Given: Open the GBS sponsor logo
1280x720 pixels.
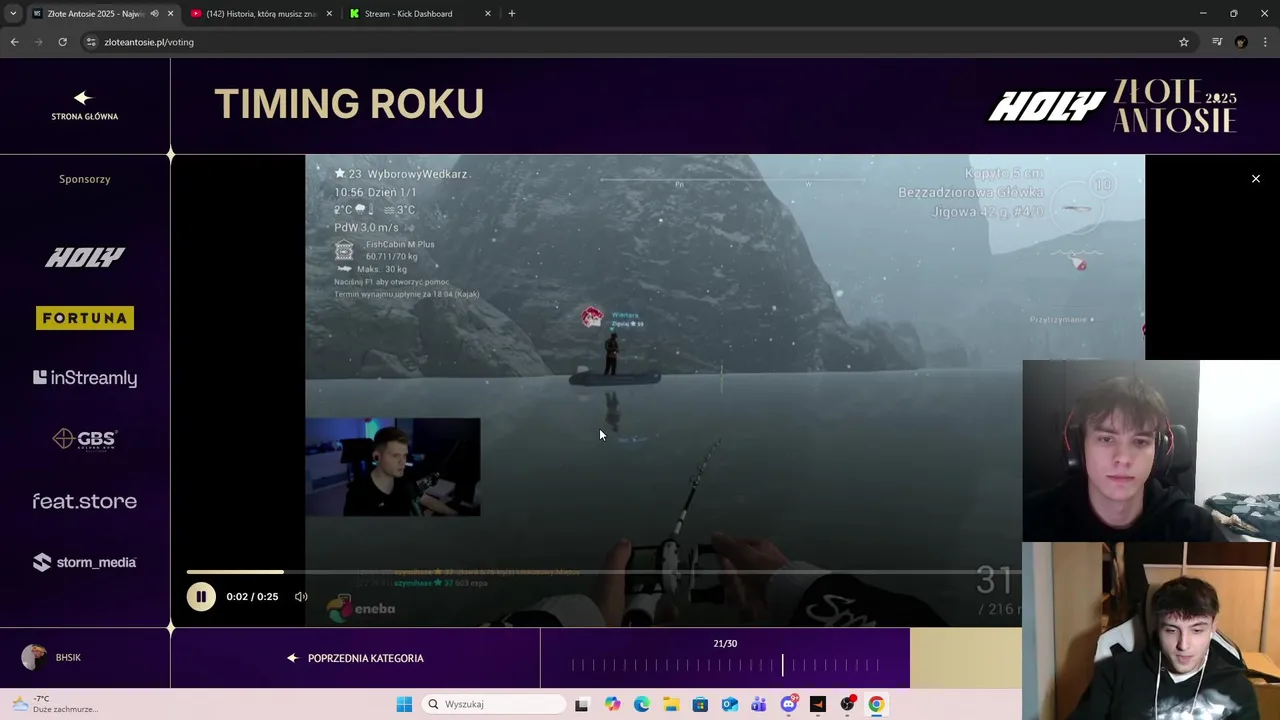Looking at the screenshot, I should pos(85,439).
